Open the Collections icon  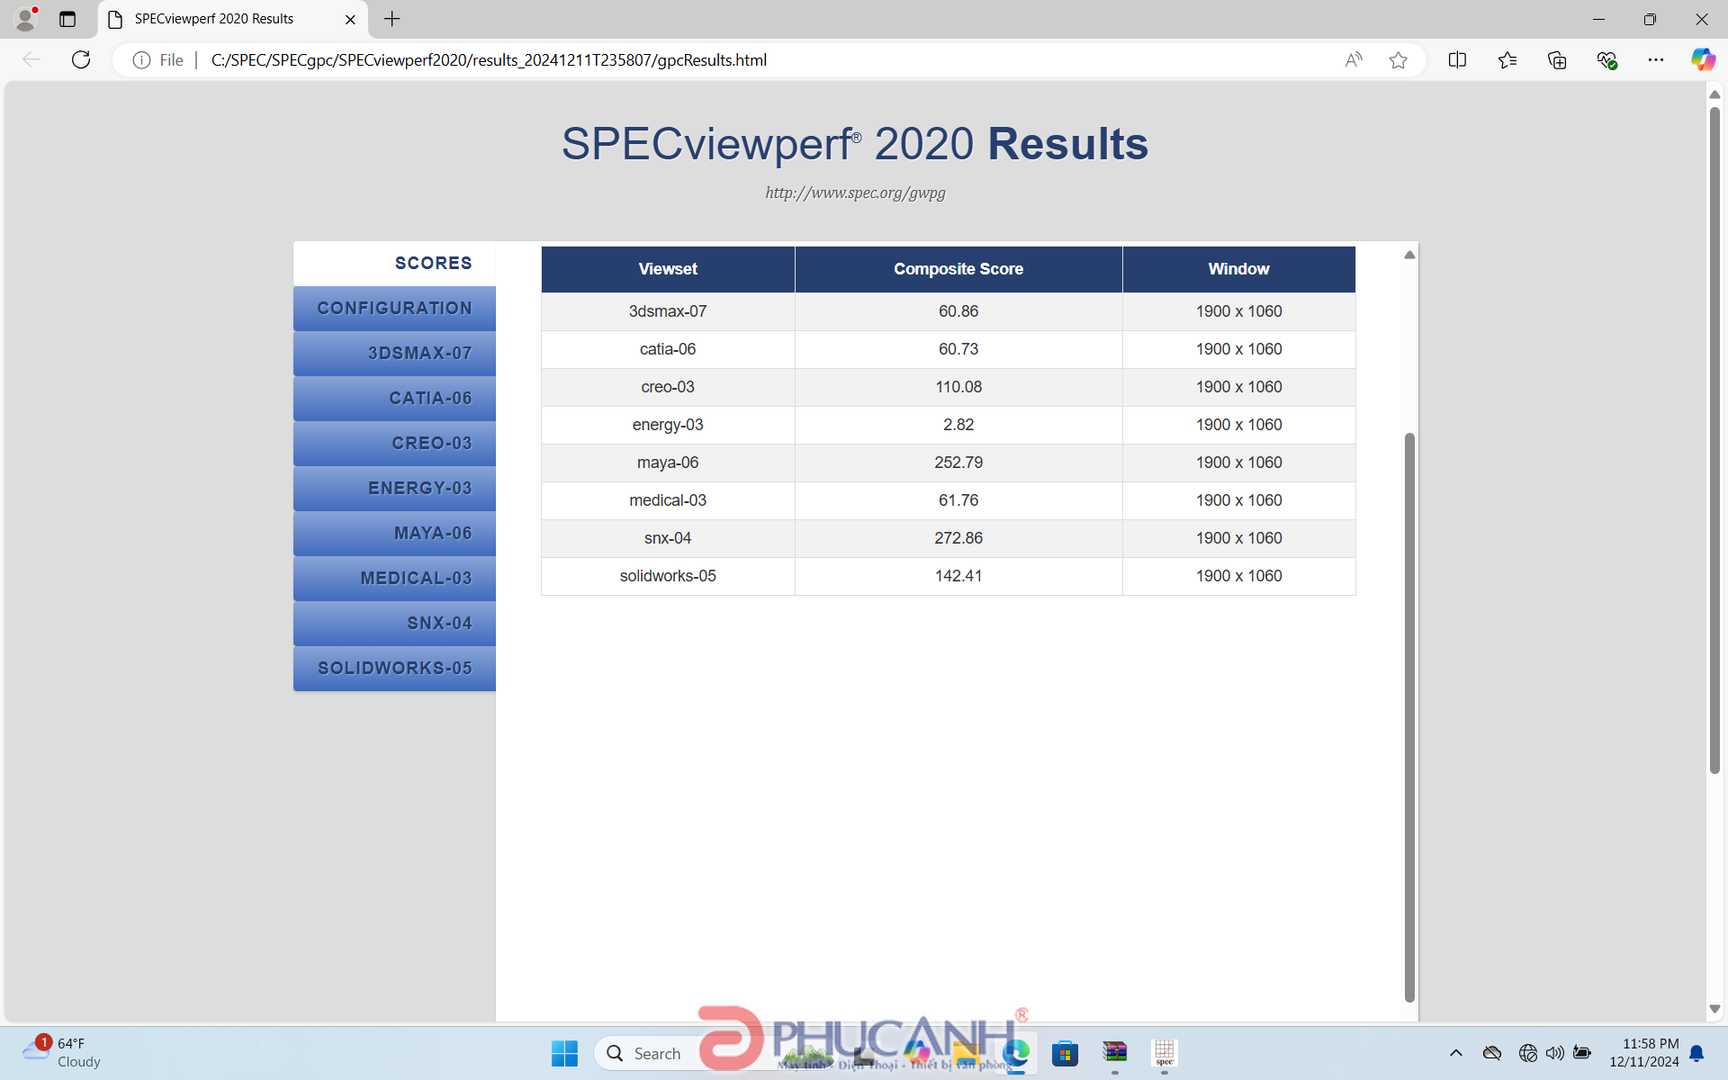pos(1557,60)
